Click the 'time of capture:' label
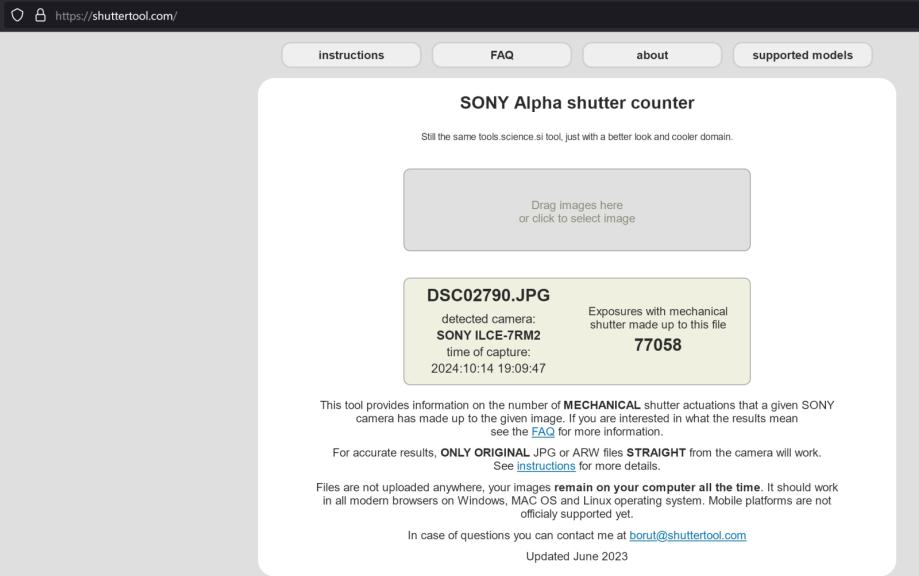919x576 pixels. tap(488, 352)
